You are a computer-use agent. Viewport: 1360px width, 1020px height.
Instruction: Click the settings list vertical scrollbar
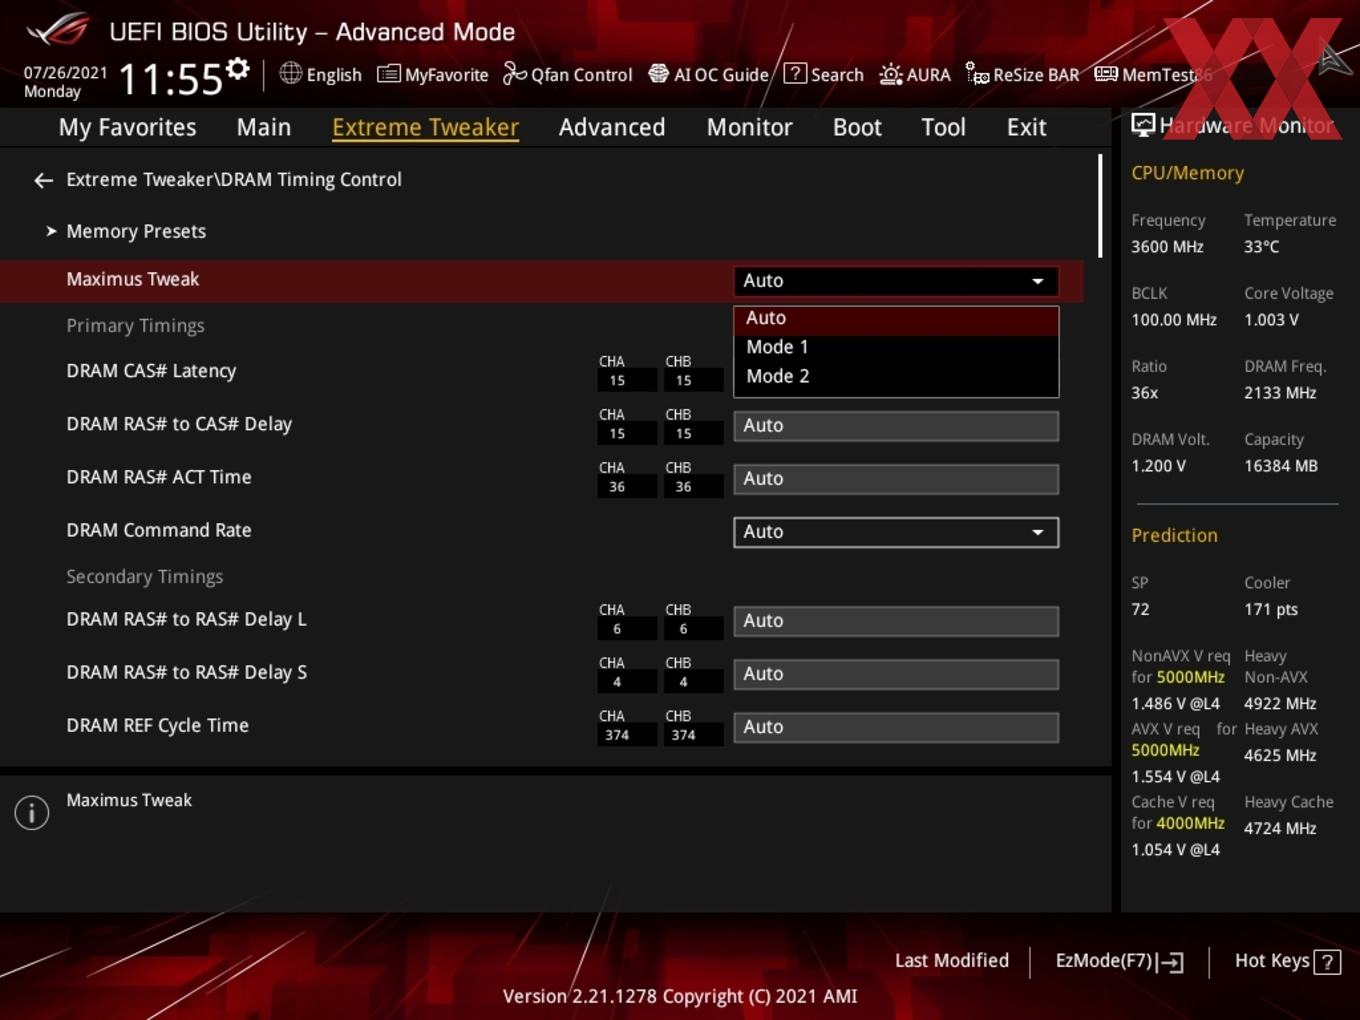point(1100,205)
